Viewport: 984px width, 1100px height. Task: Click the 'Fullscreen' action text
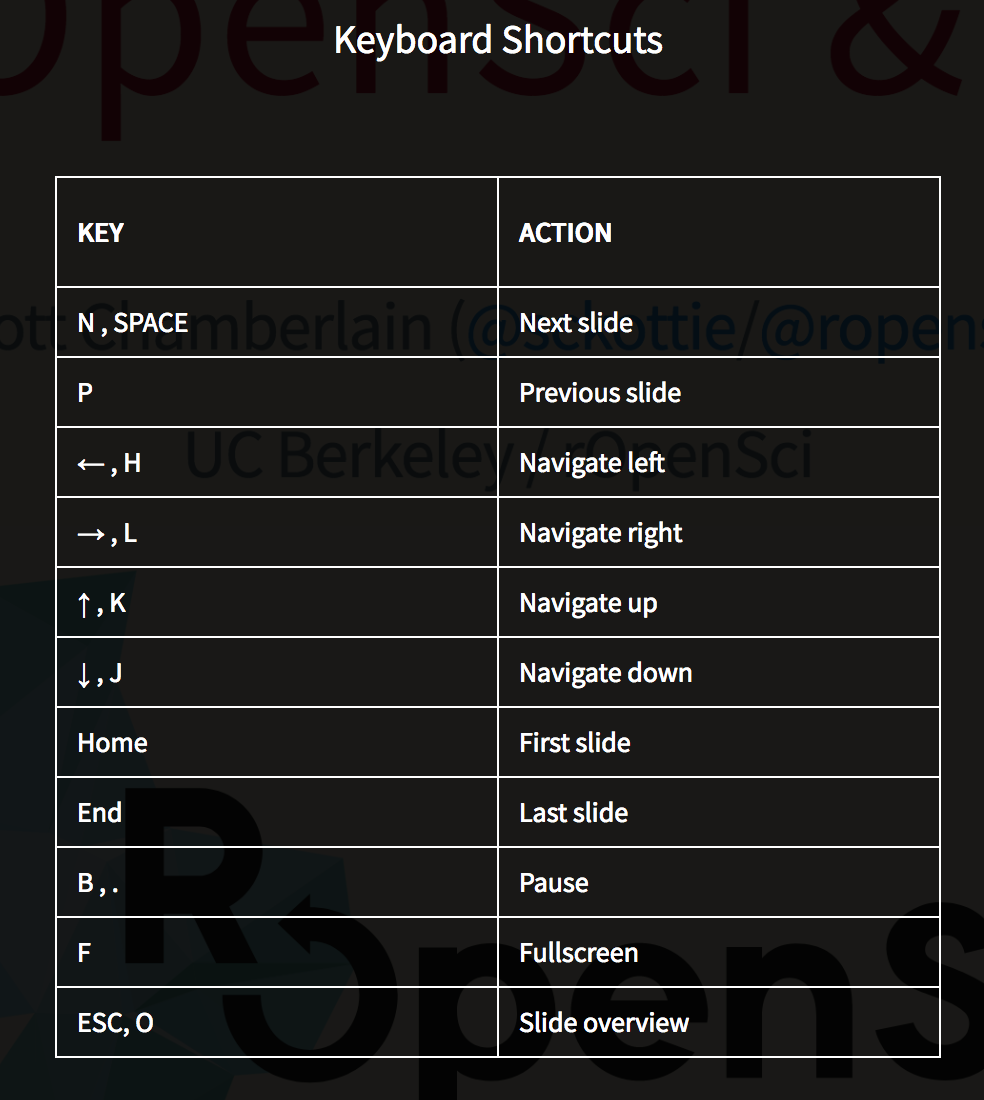(579, 953)
